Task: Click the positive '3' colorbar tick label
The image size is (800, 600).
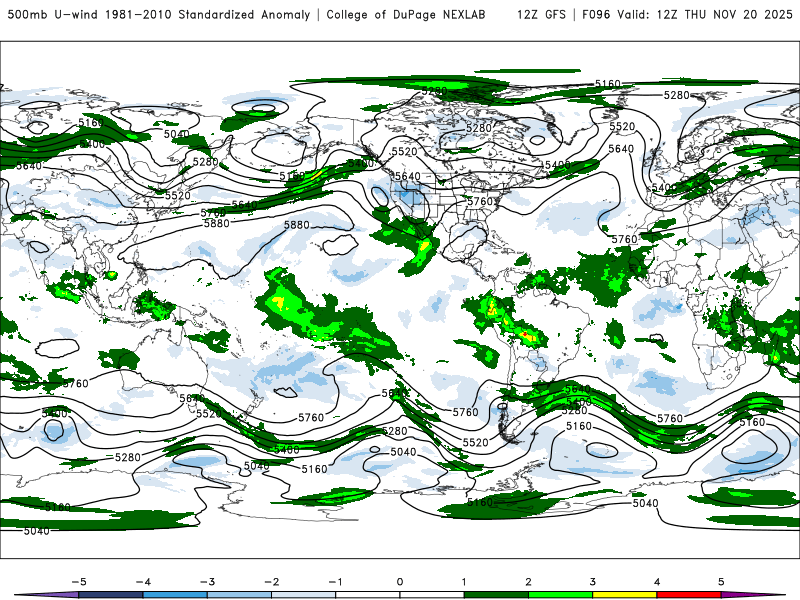Action: [x=593, y=582]
